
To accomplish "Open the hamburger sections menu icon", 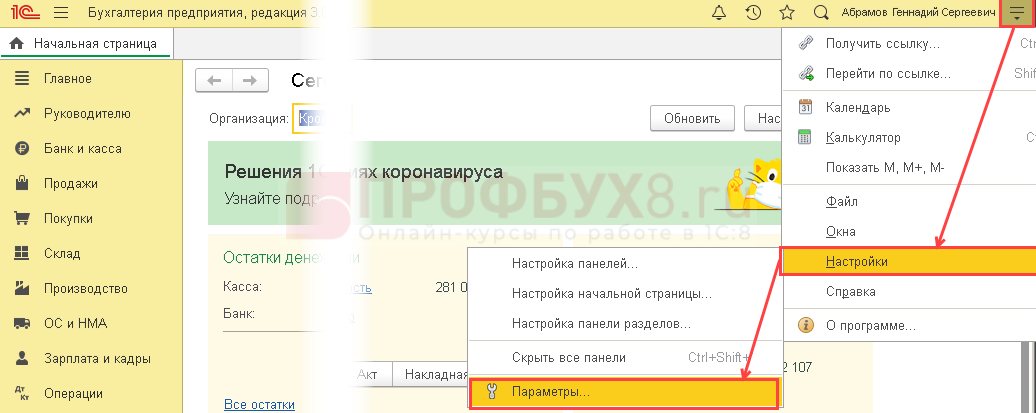I will [59, 14].
